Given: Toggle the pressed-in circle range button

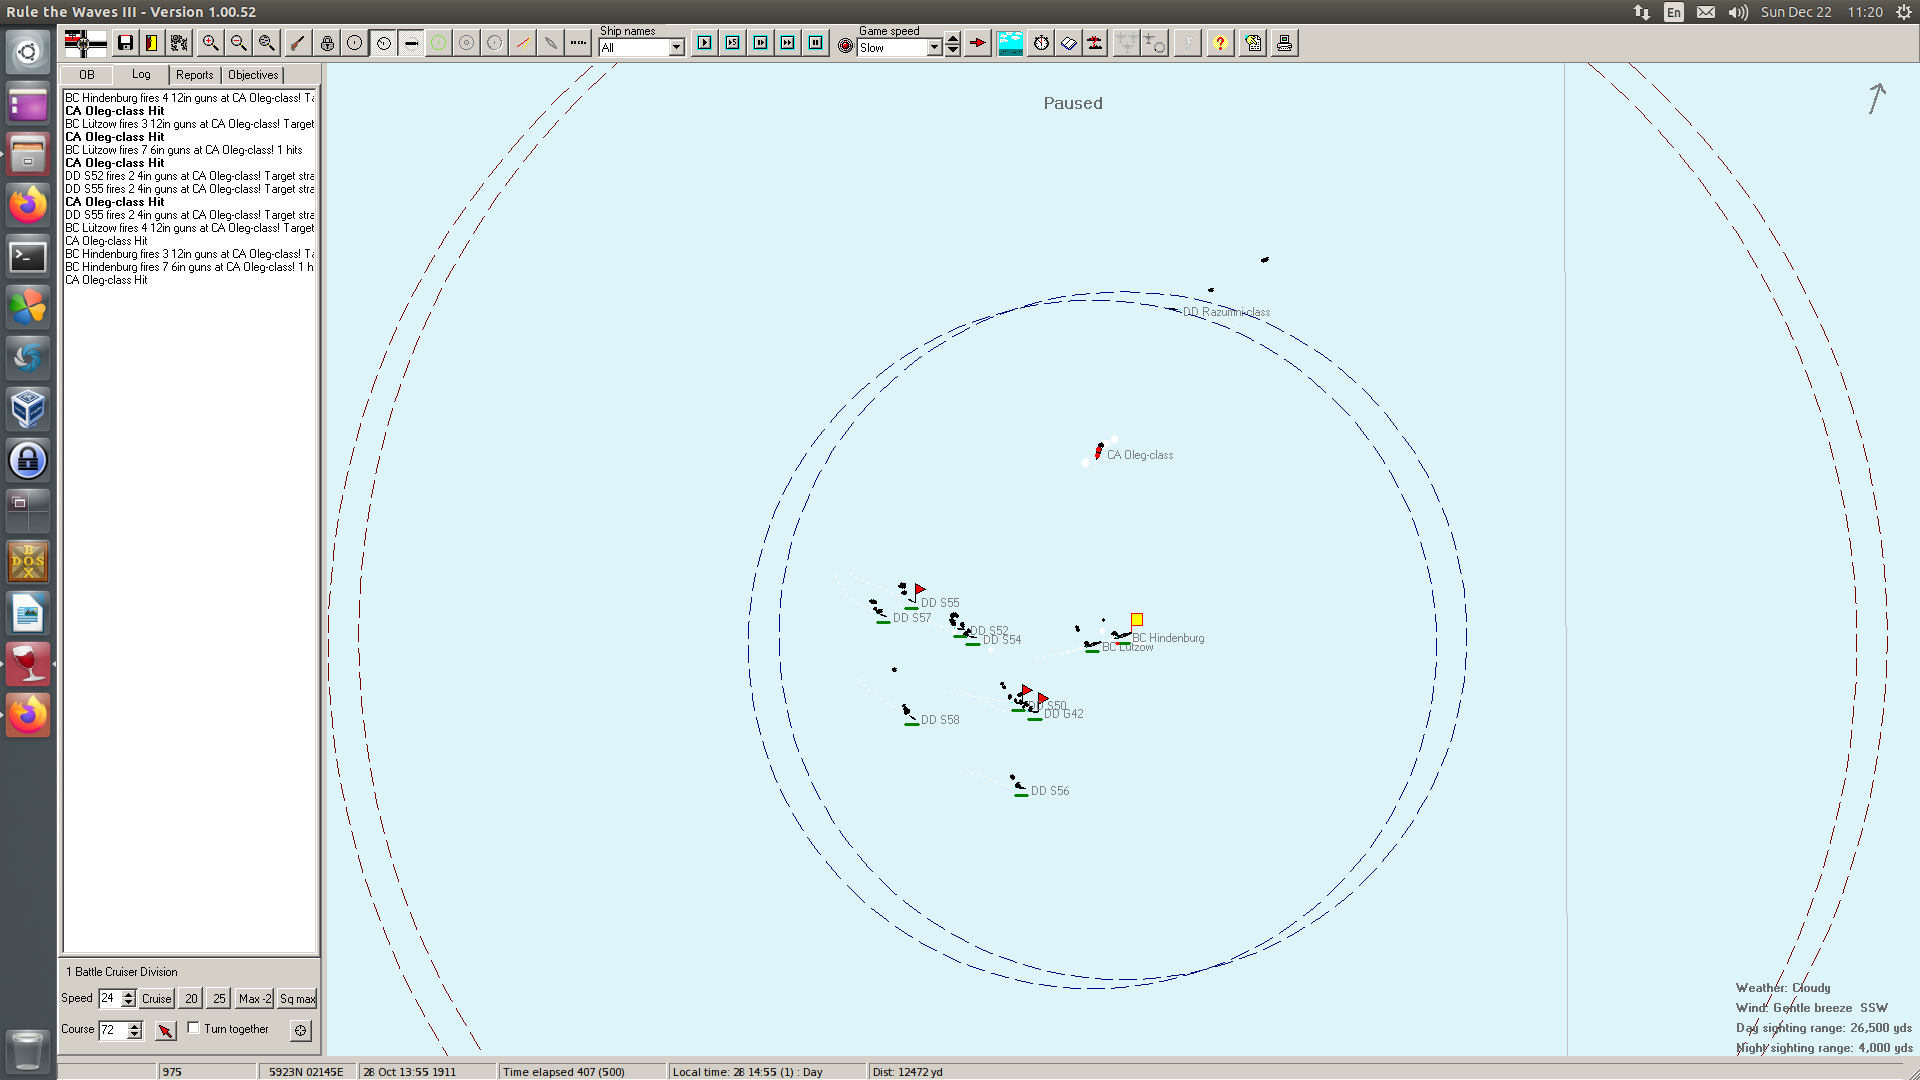Looking at the screenshot, I should [383, 43].
